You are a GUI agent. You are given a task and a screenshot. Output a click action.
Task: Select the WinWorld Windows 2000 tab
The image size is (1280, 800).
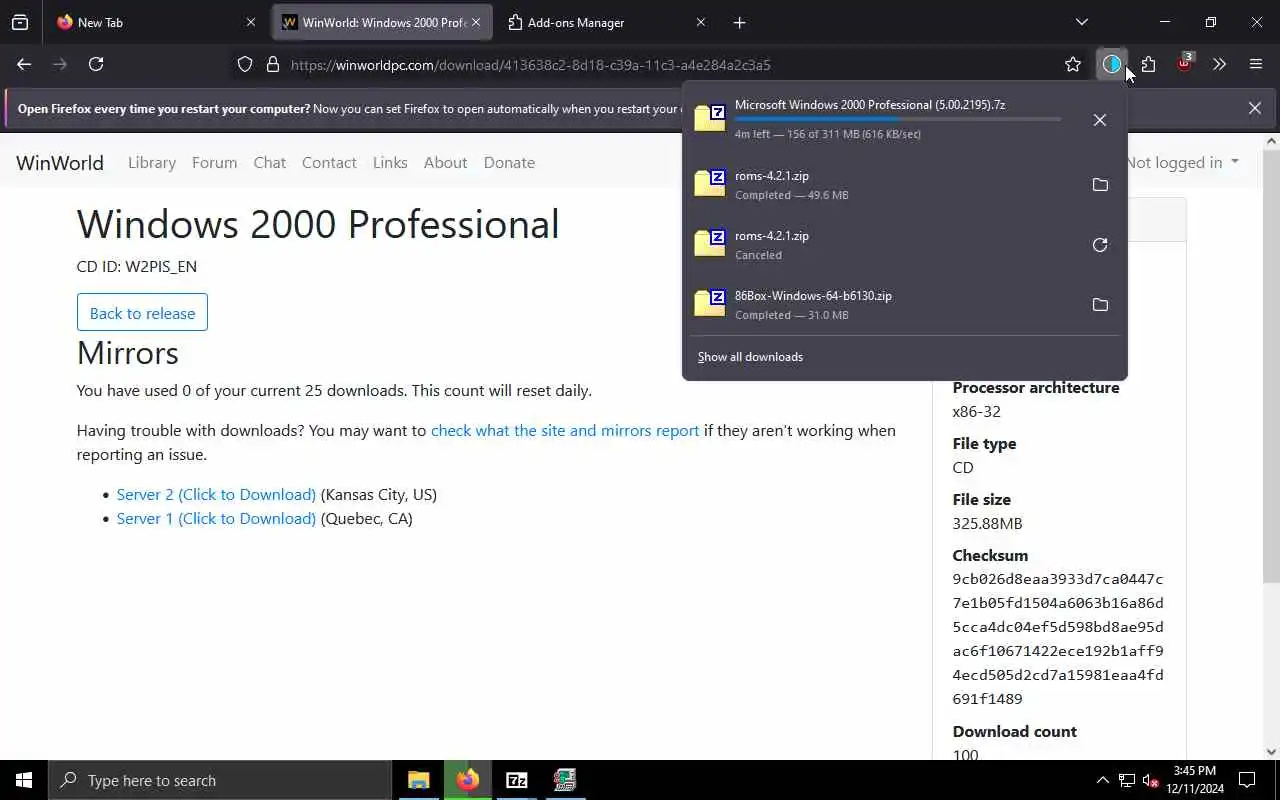(381, 22)
